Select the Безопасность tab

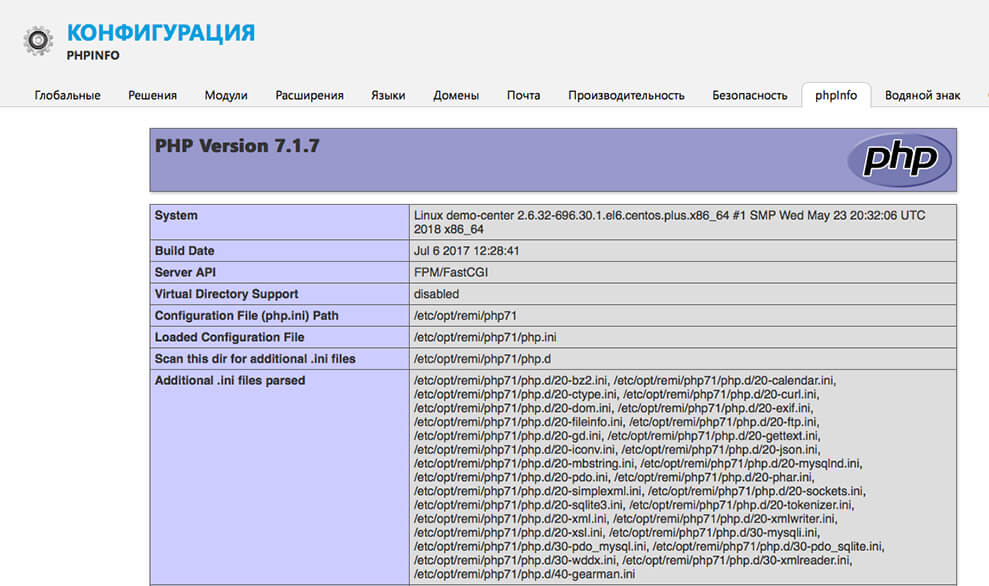[x=750, y=95]
